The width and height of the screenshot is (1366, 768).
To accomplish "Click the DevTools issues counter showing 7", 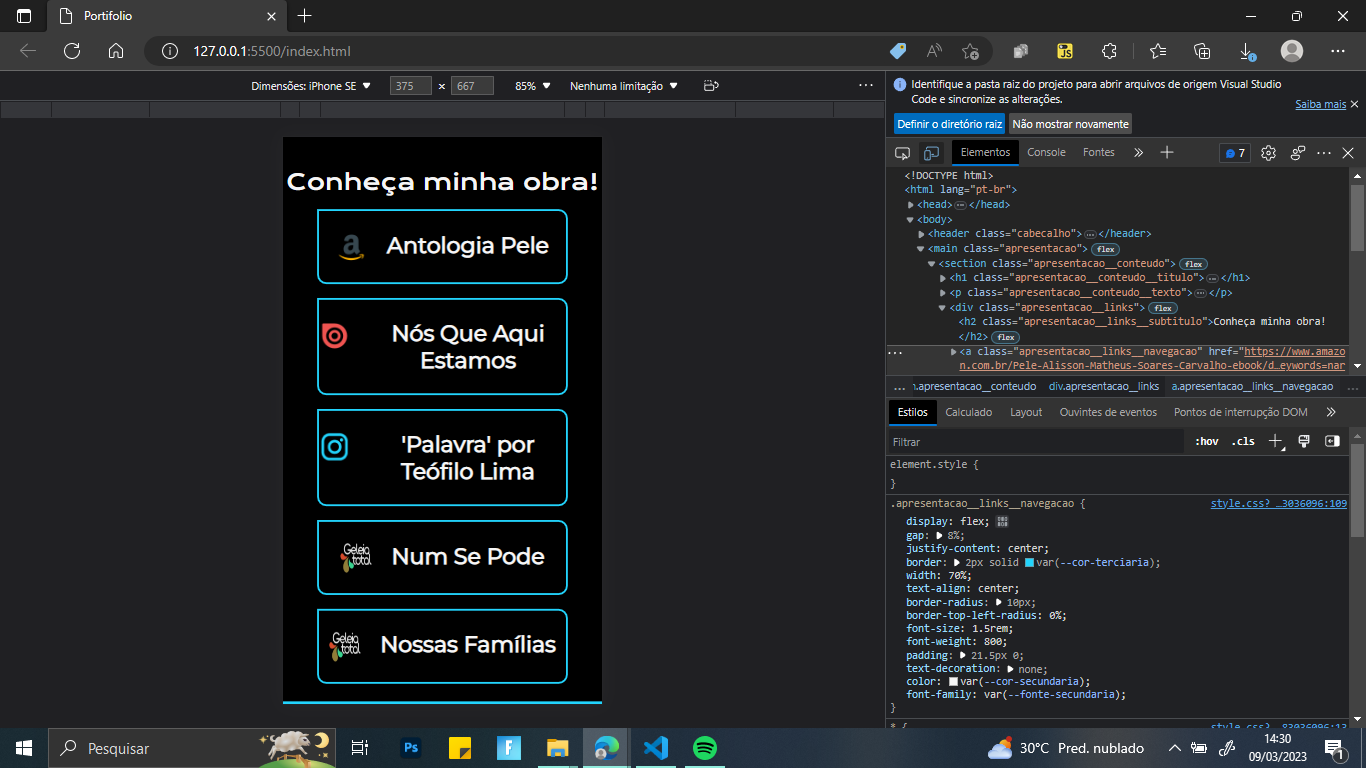I will (1235, 153).
